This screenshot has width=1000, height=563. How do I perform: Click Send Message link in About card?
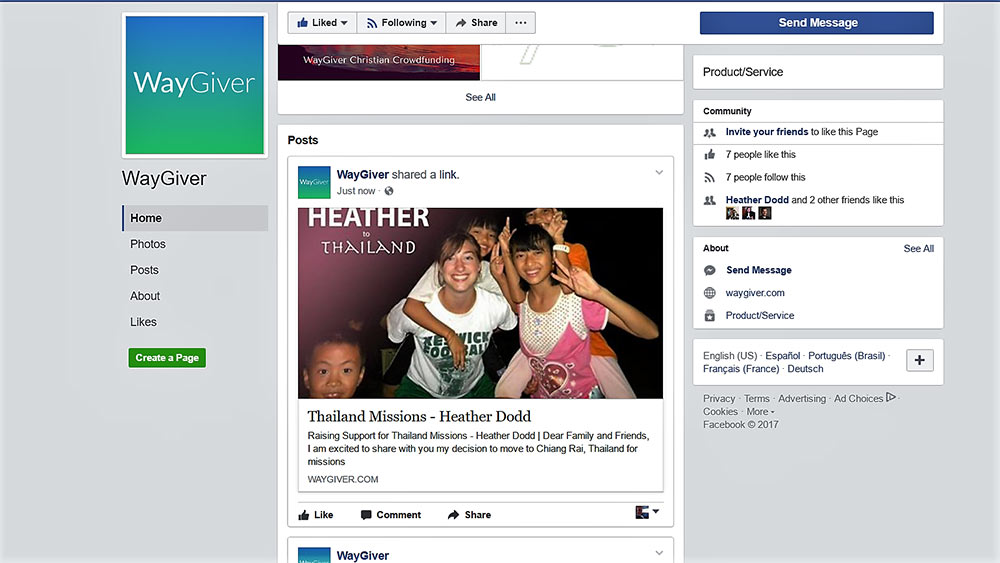[x=758, y=270]
